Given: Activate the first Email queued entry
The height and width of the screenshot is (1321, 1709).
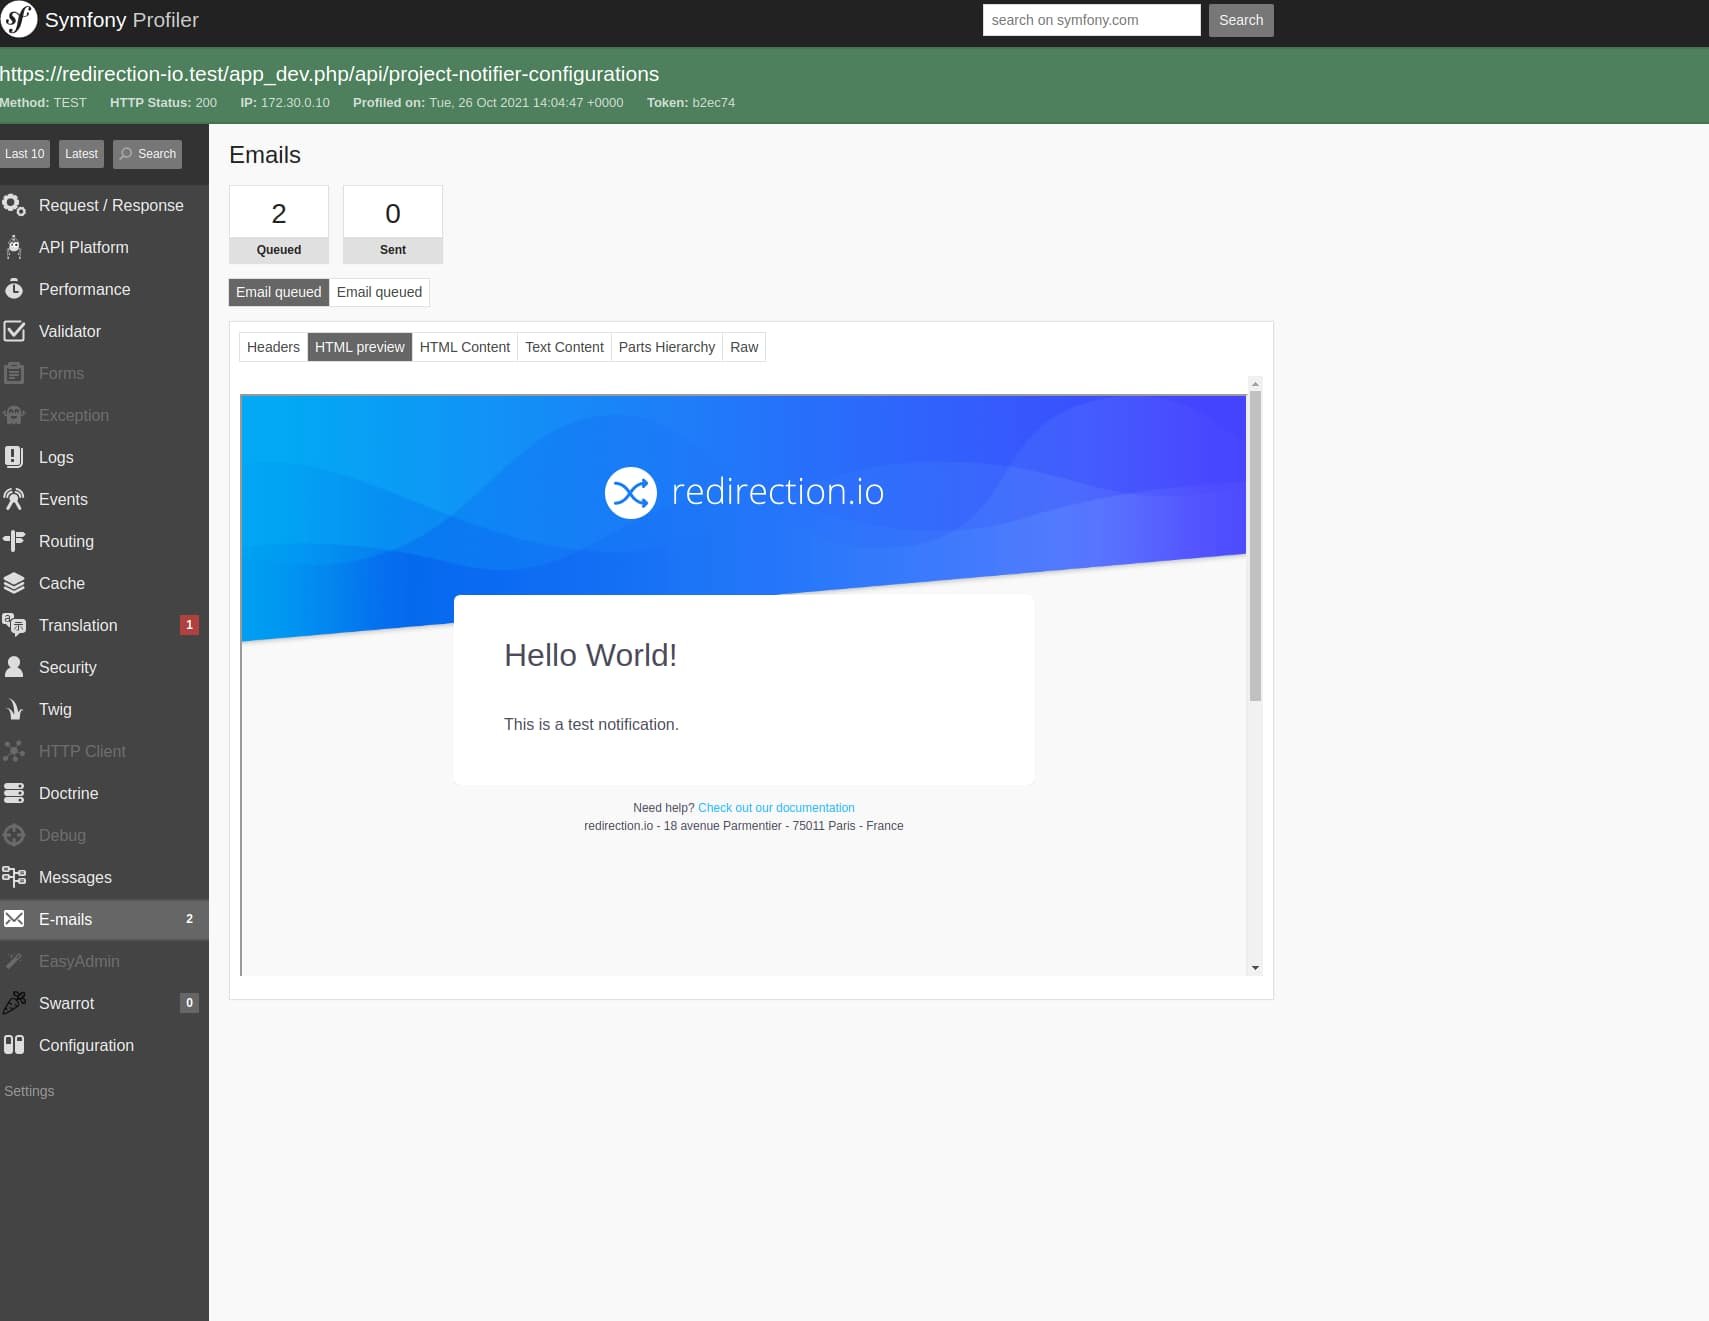Looking at the screenshot, I should [278, 292].
